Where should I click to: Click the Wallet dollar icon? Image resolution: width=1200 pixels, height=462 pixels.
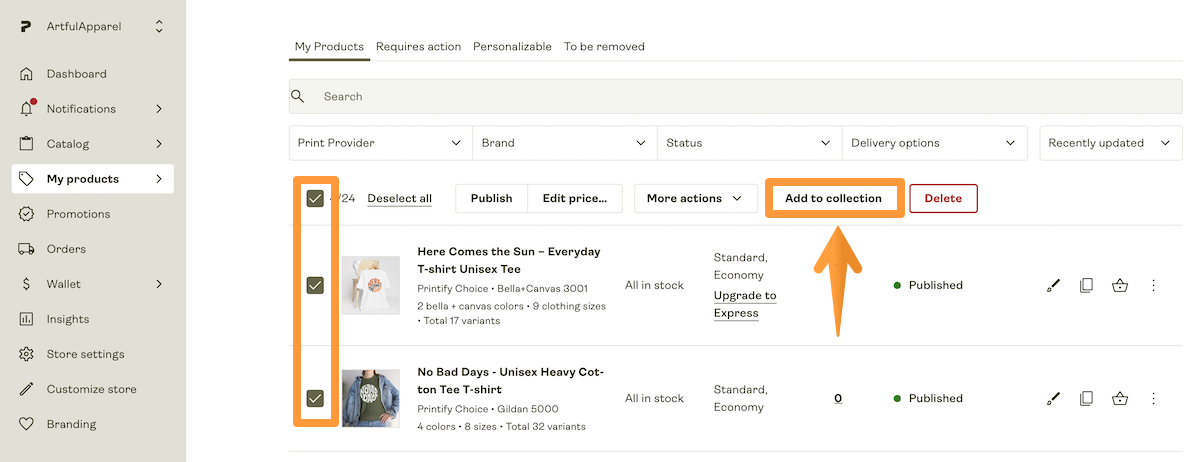pos(26,284)
